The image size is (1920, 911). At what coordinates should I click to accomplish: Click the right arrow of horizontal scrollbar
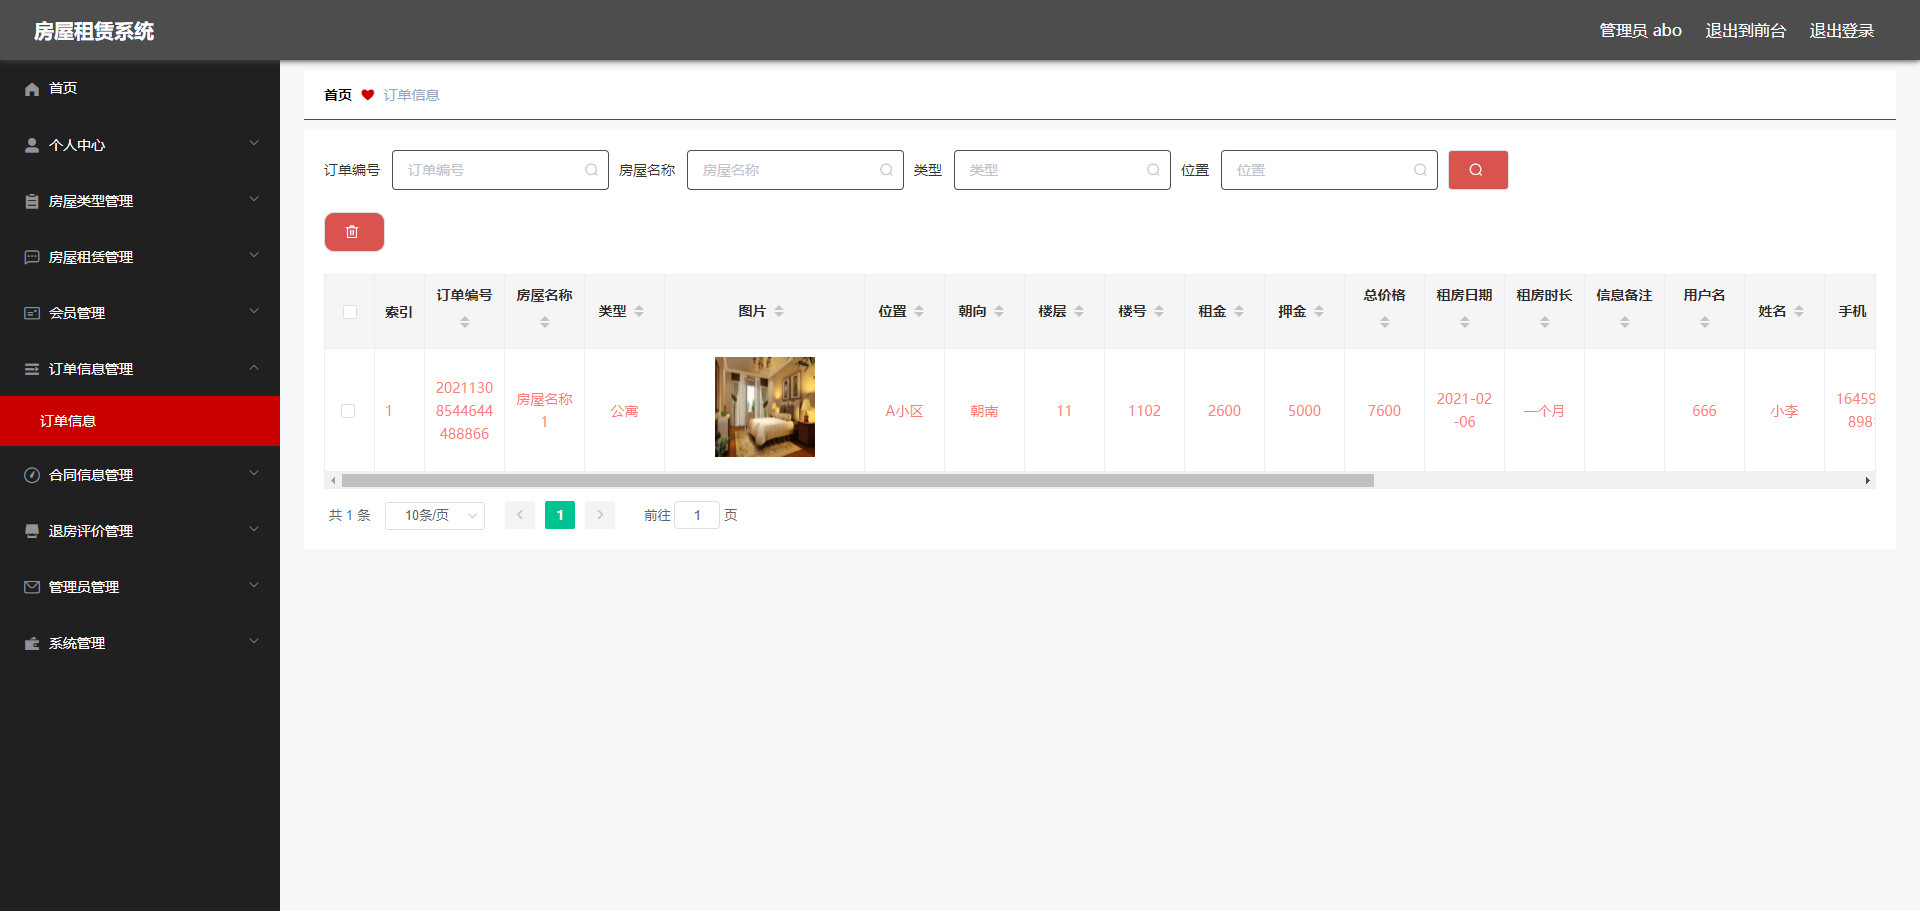[1867, 481]
